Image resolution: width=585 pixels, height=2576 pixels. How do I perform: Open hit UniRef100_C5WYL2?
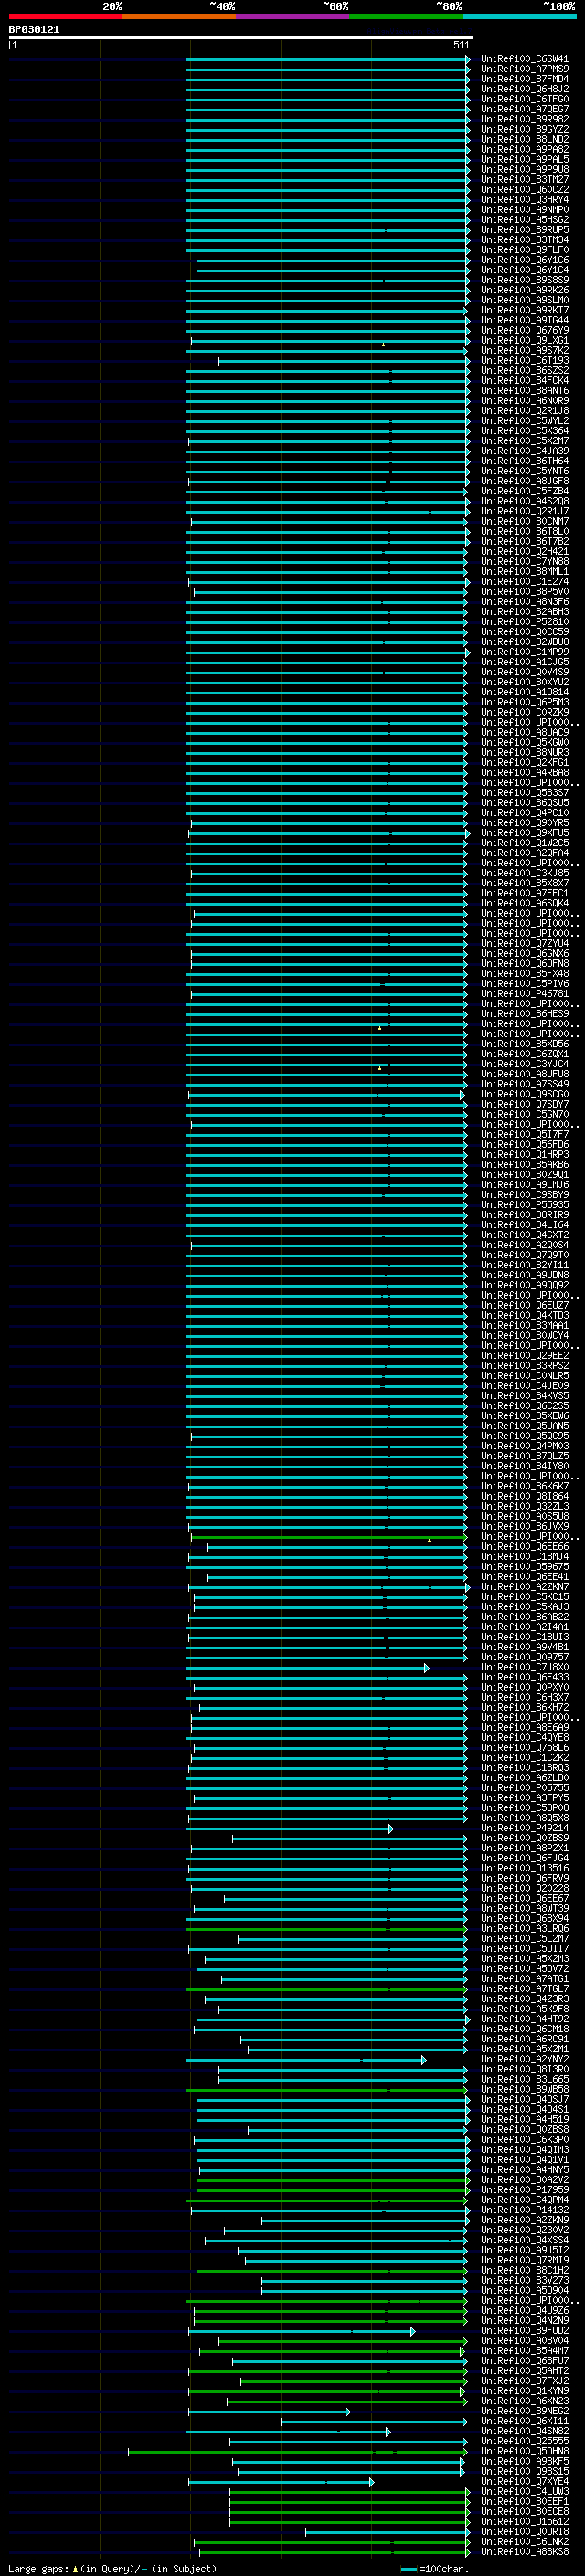coord(525,421)
